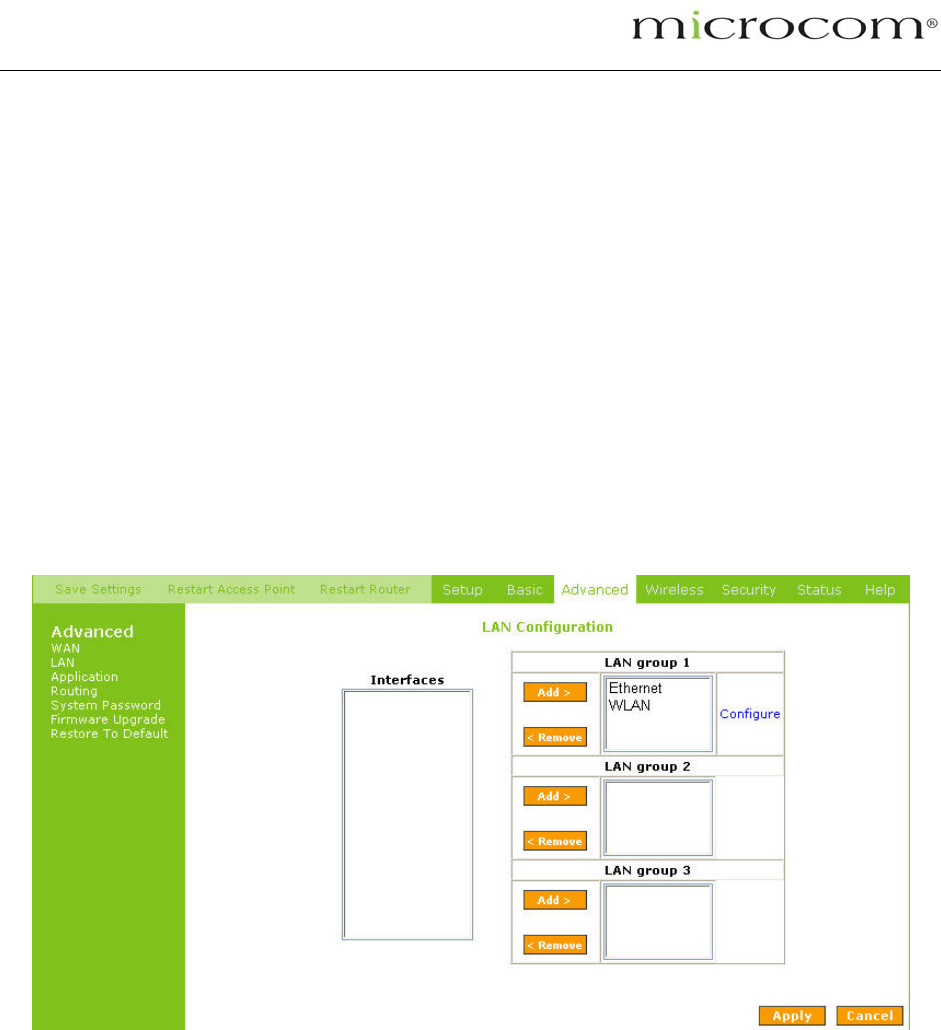Go to the Setup tab
This screenshot has width=941, height=1030.
[x=462, y=590]
